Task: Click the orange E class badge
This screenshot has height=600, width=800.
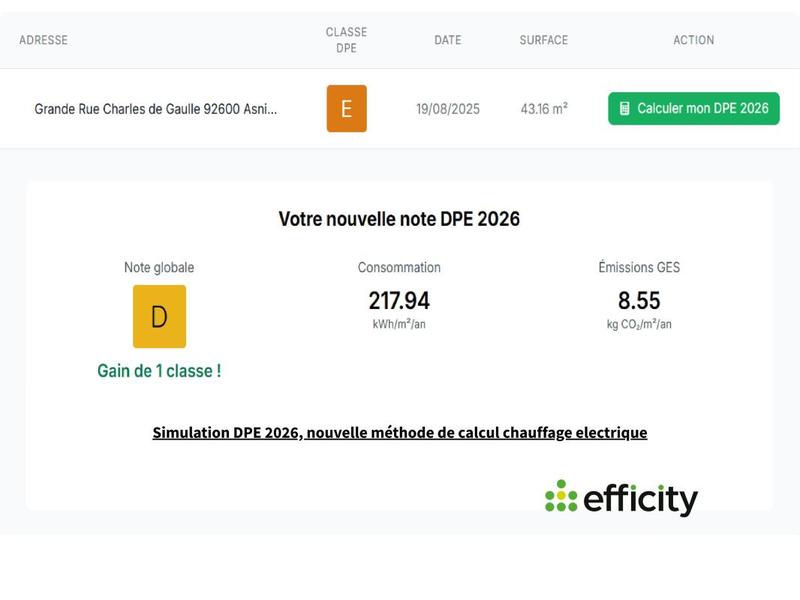Action: tap(346, 108)
